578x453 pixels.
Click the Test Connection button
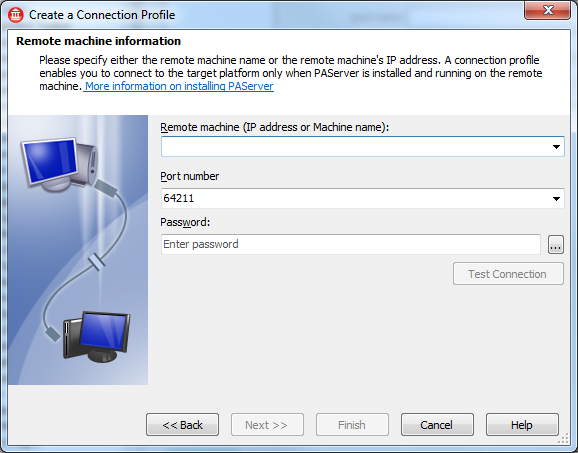508,274
